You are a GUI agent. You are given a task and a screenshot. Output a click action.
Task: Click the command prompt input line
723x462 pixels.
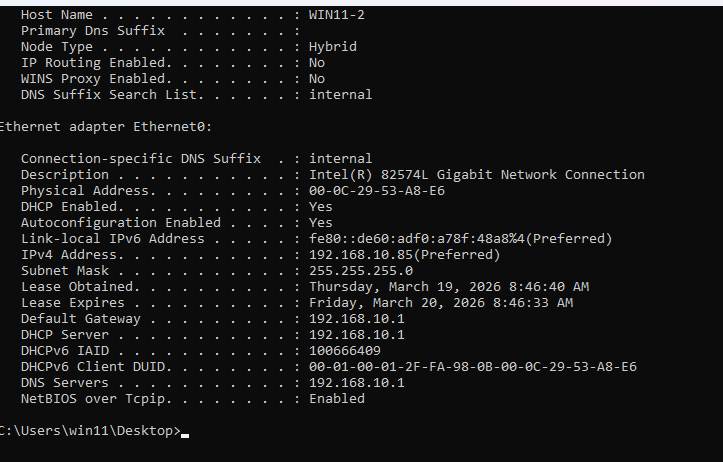click(x=186, y=431)
